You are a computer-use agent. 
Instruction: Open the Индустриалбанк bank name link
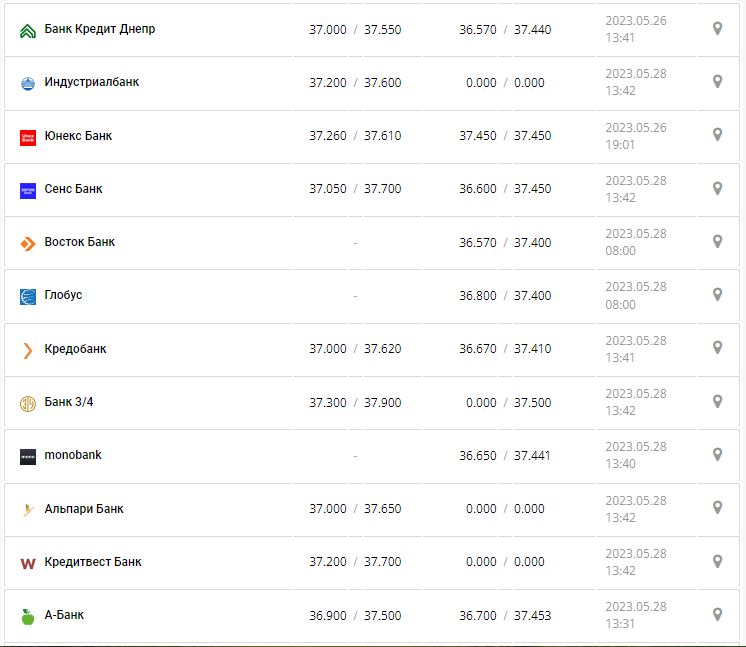point(92,82)
